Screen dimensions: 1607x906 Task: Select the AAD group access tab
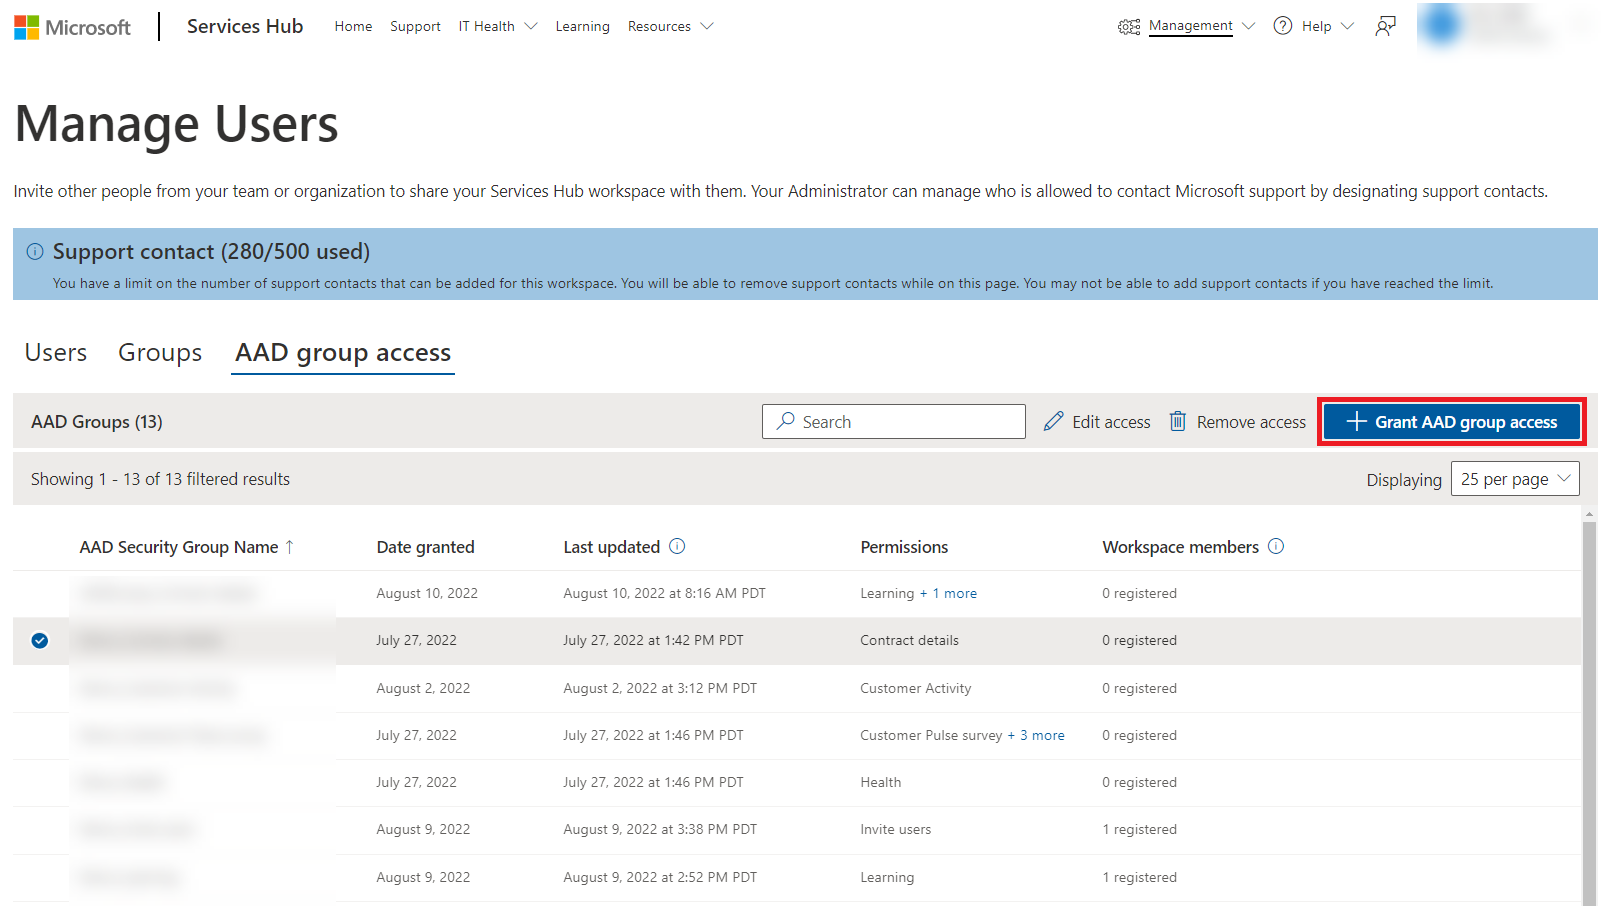343,353
